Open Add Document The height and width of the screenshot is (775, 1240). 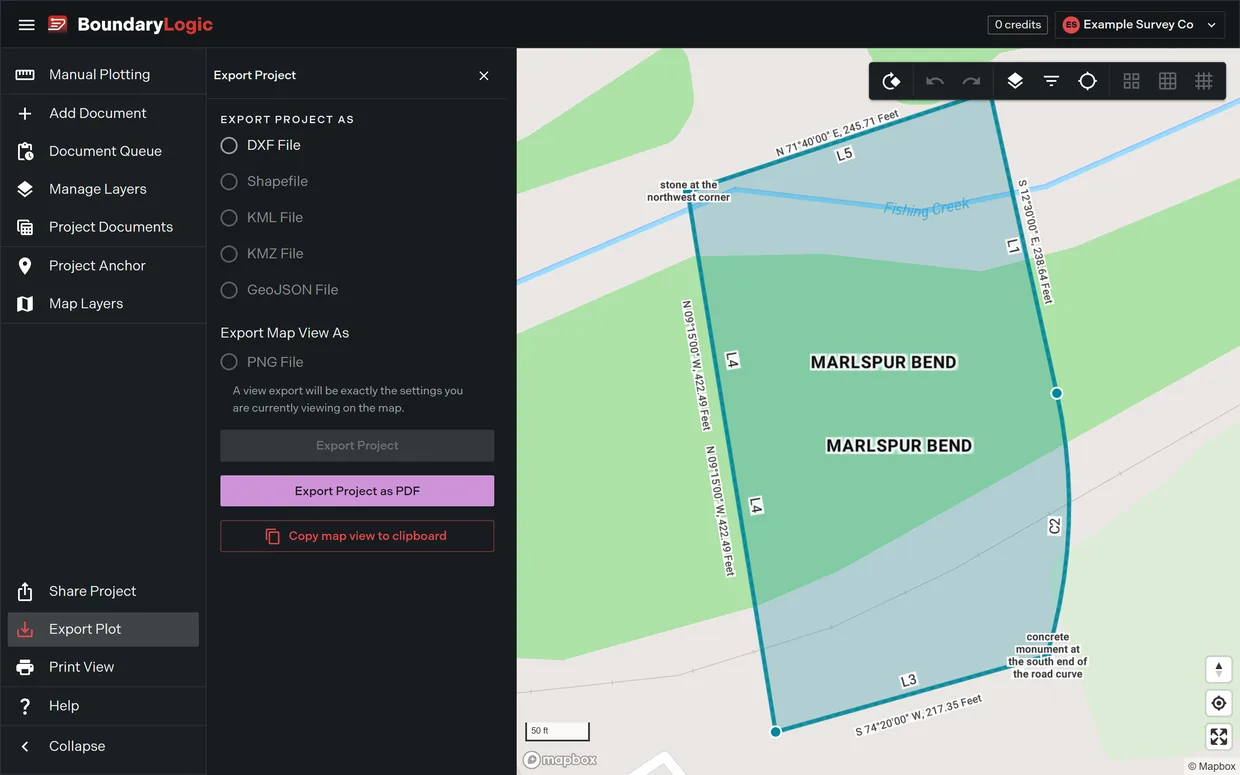pyautogui.click(x=103, y=113)
